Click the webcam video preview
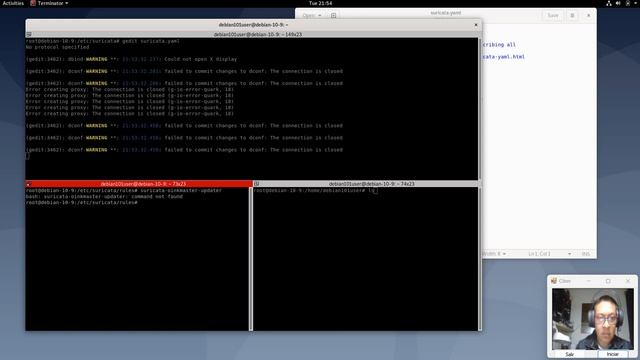Image resolution: width=640 pixels, height=360 pixels. pyautogui.click(x=593, y=319)
